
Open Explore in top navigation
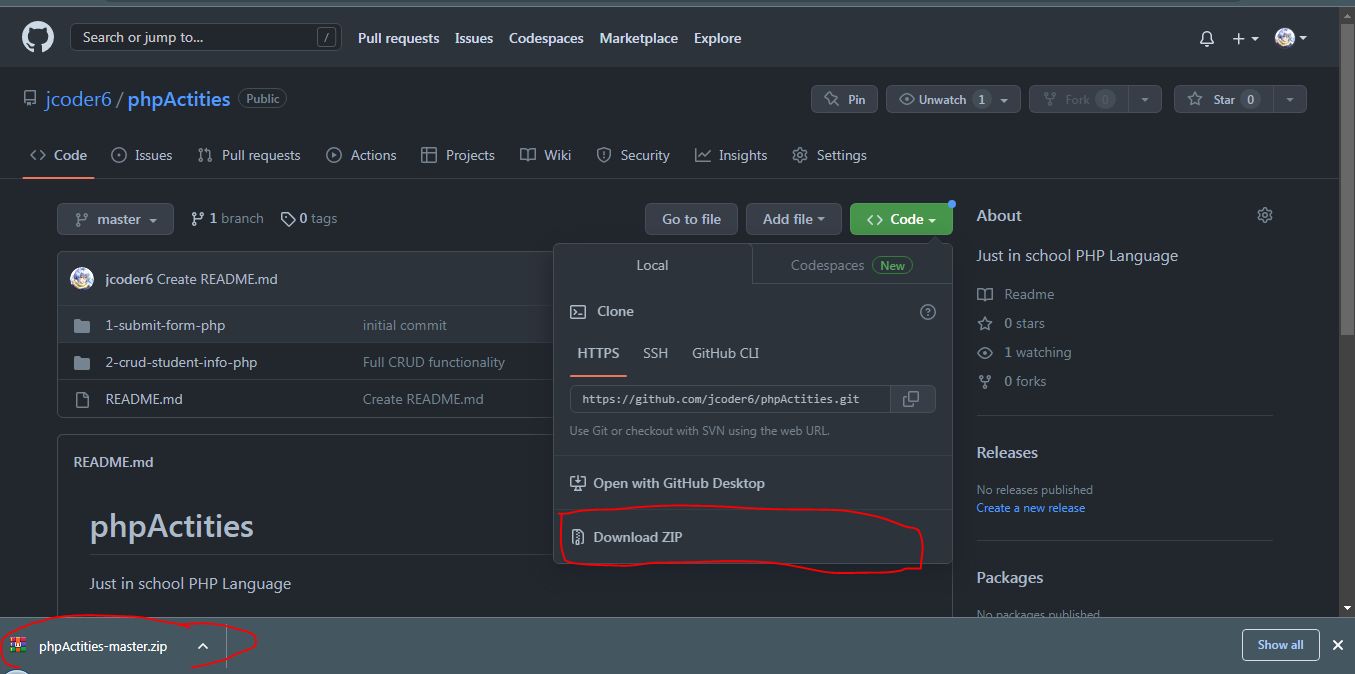pyautogui.click(x=717, y=38)
